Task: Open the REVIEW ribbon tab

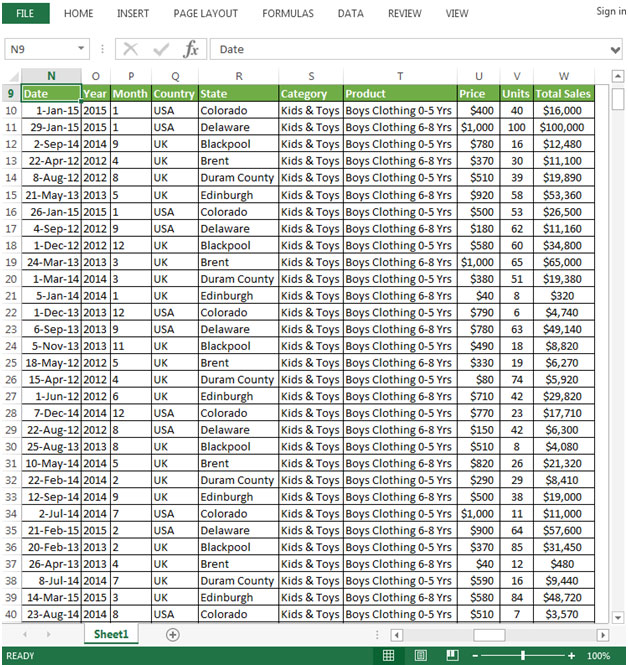Action: [405, 14]
